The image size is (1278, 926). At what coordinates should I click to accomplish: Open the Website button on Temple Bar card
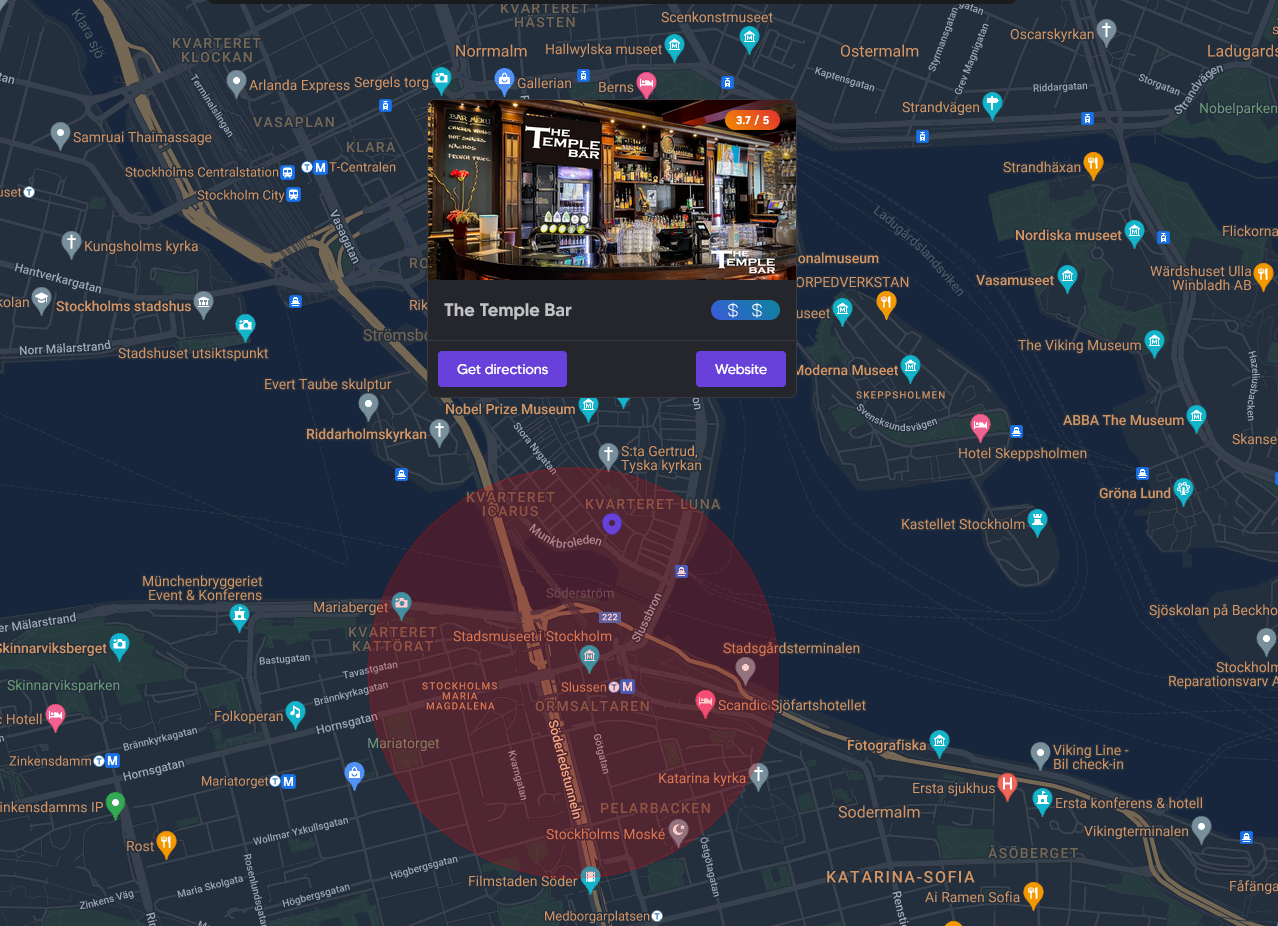tap(741, 369)
